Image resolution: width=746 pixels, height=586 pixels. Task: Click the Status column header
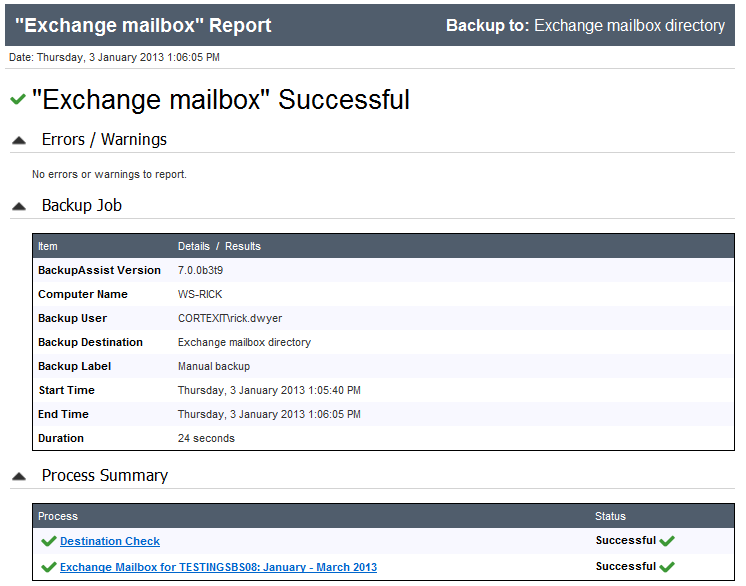610,516
